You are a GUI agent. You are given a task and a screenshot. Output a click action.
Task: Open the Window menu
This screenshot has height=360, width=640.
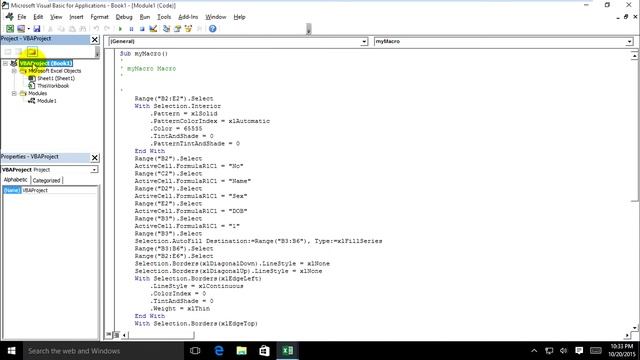pos(216,17)
